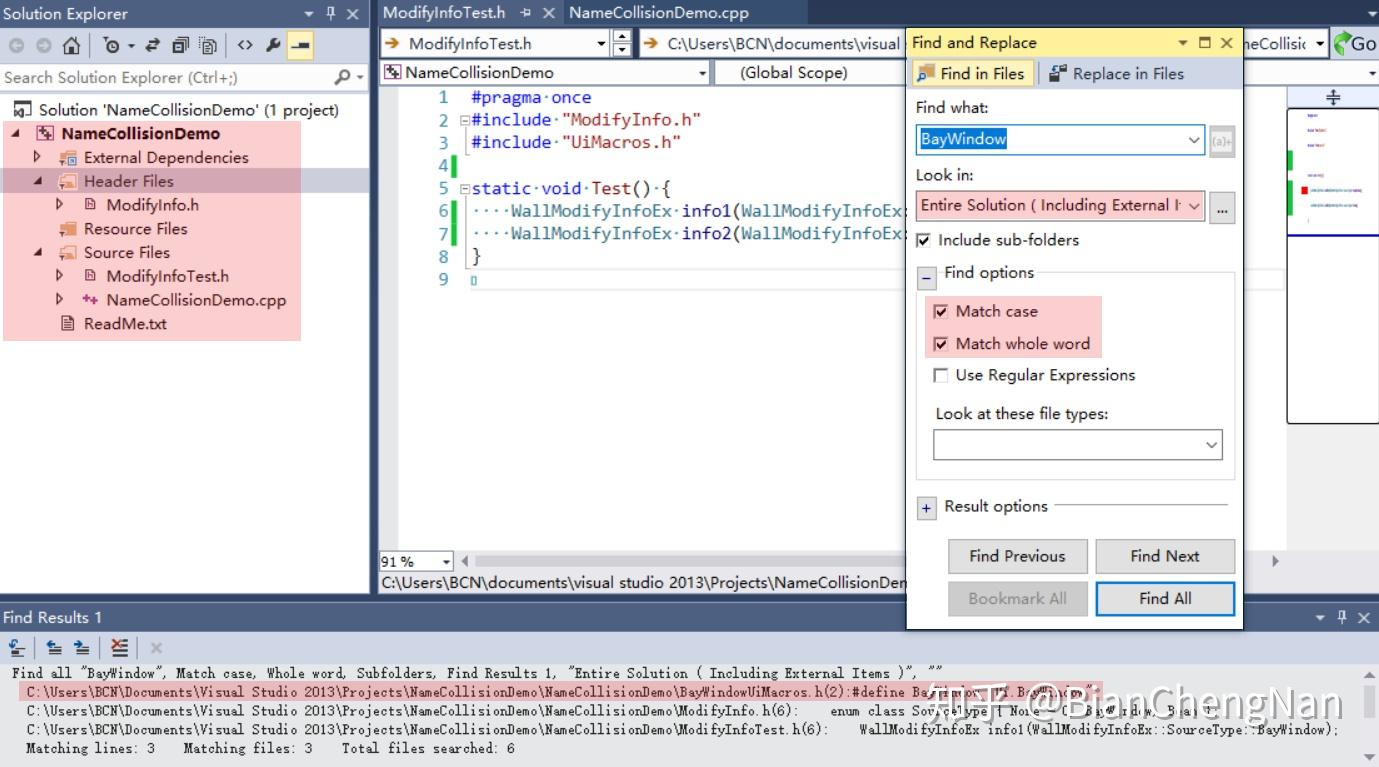Disable Match whole word option
The height and width of the screenshot is (767, 1379).
(941, 343)
